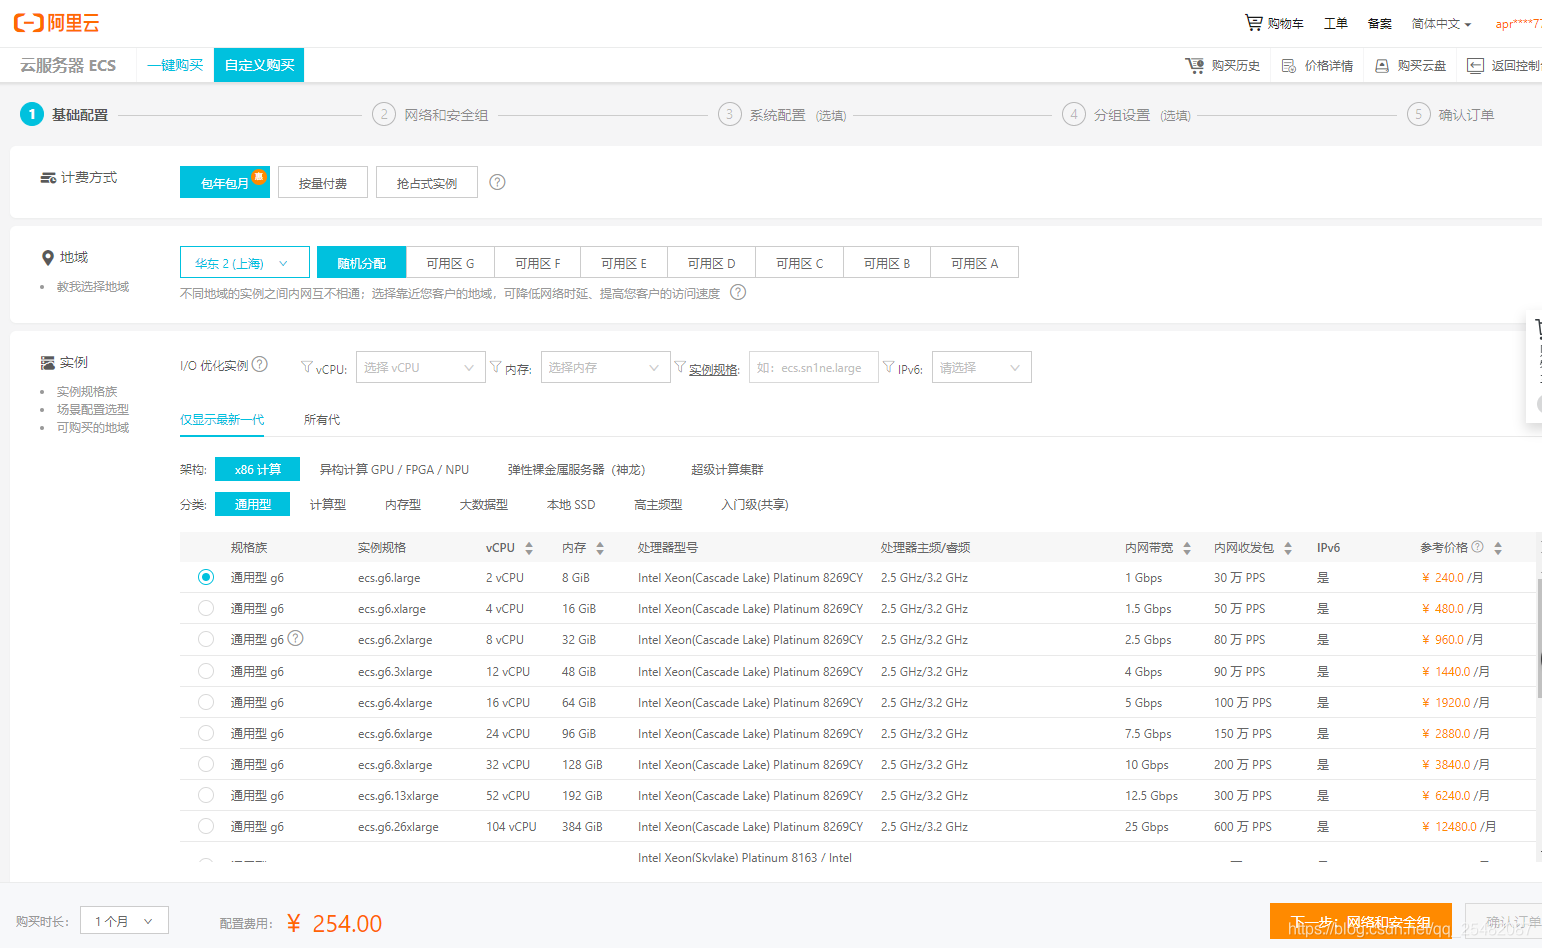Select the ecs.g6.6xlarge radio button
The image size is (1542, 948).
206,733
